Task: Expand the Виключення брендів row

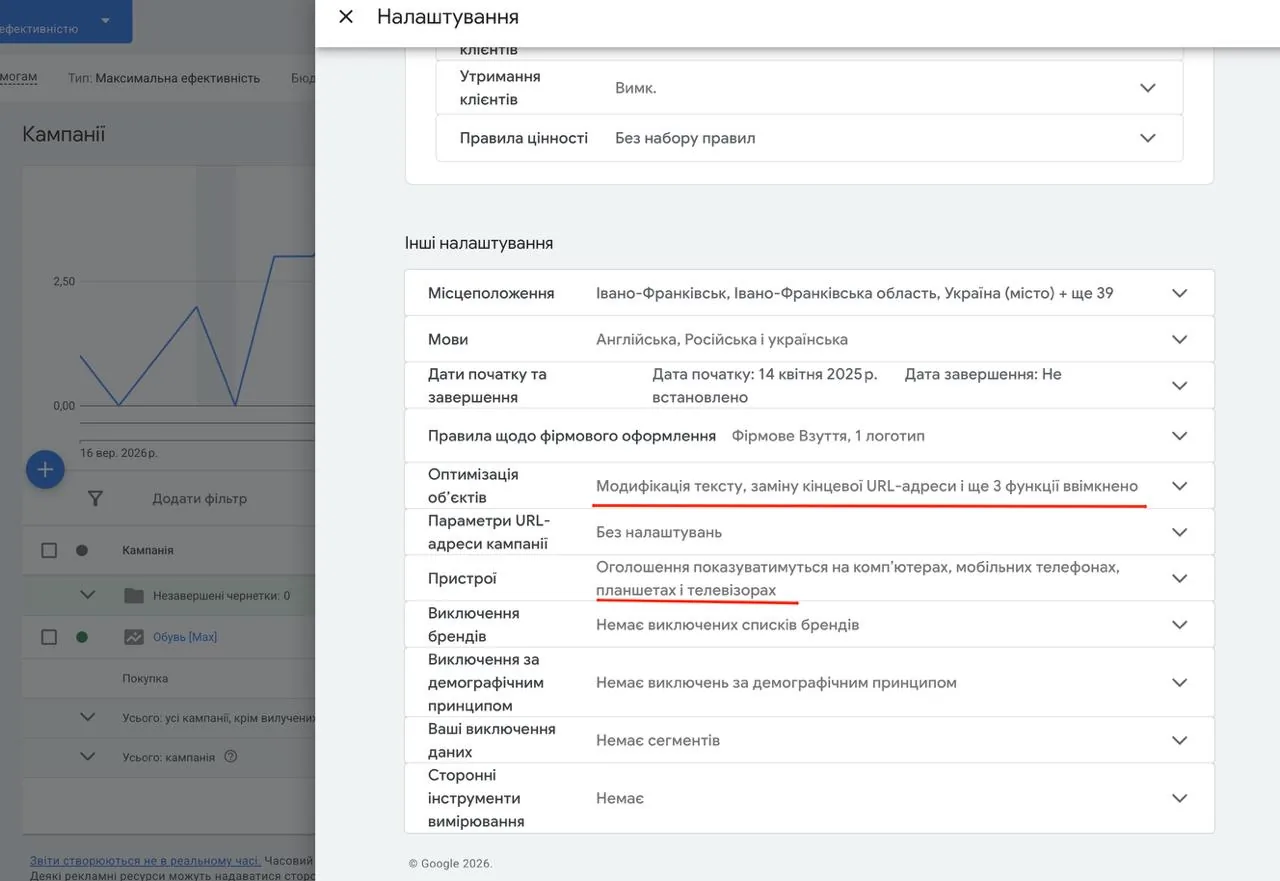Action: pos(1180,624)
